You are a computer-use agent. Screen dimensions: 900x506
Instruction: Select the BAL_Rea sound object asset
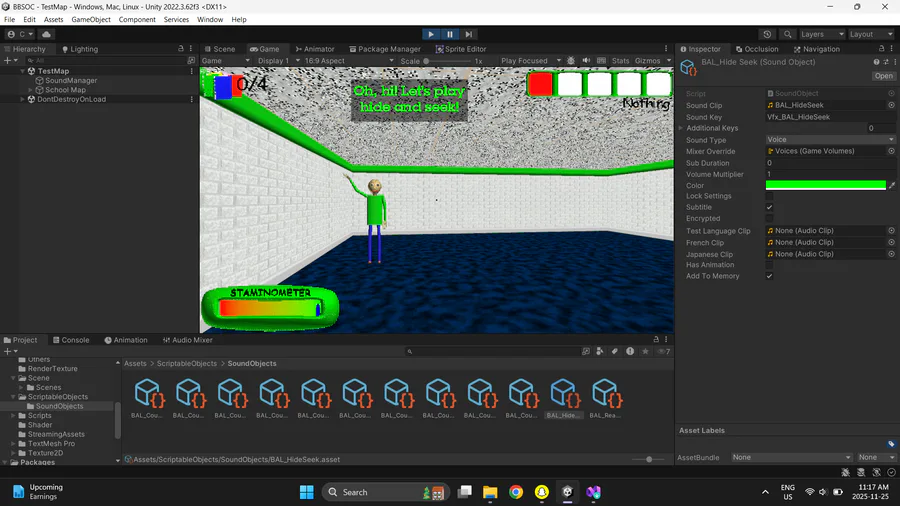pos(605,398)
